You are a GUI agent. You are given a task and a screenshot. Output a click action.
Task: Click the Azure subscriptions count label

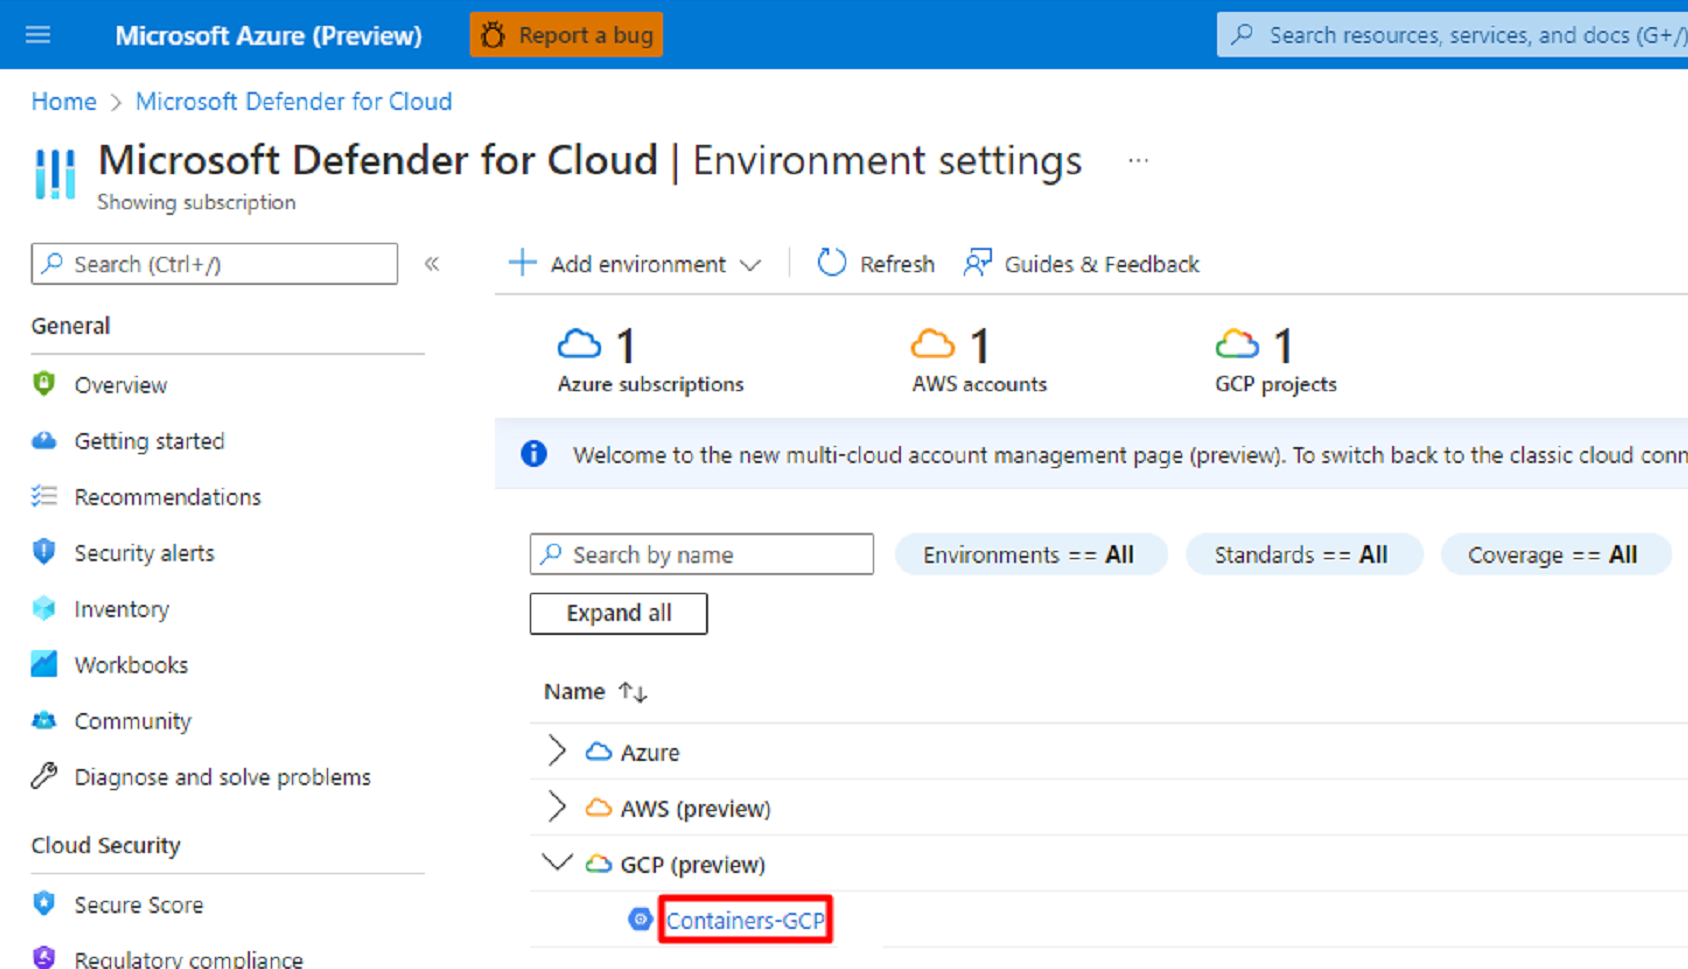(650, 384)
